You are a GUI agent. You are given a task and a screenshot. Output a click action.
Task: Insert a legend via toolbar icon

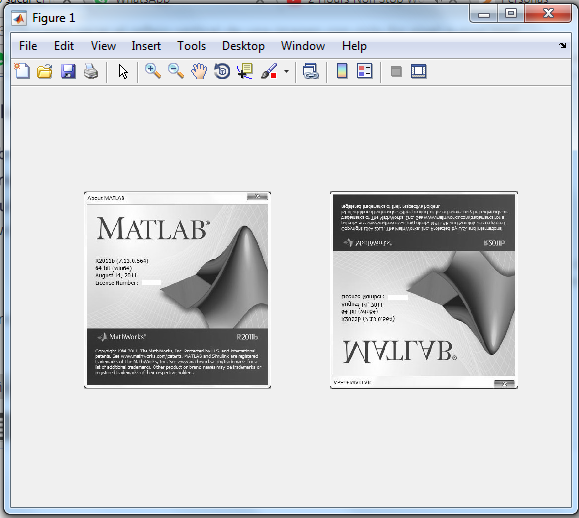pyautogui.click(x=364, y=71)
